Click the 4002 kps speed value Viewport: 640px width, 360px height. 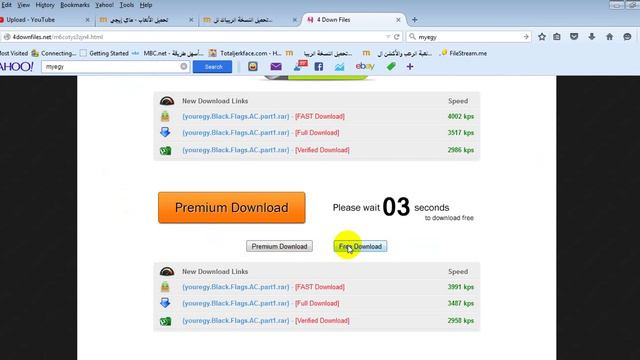461,116
